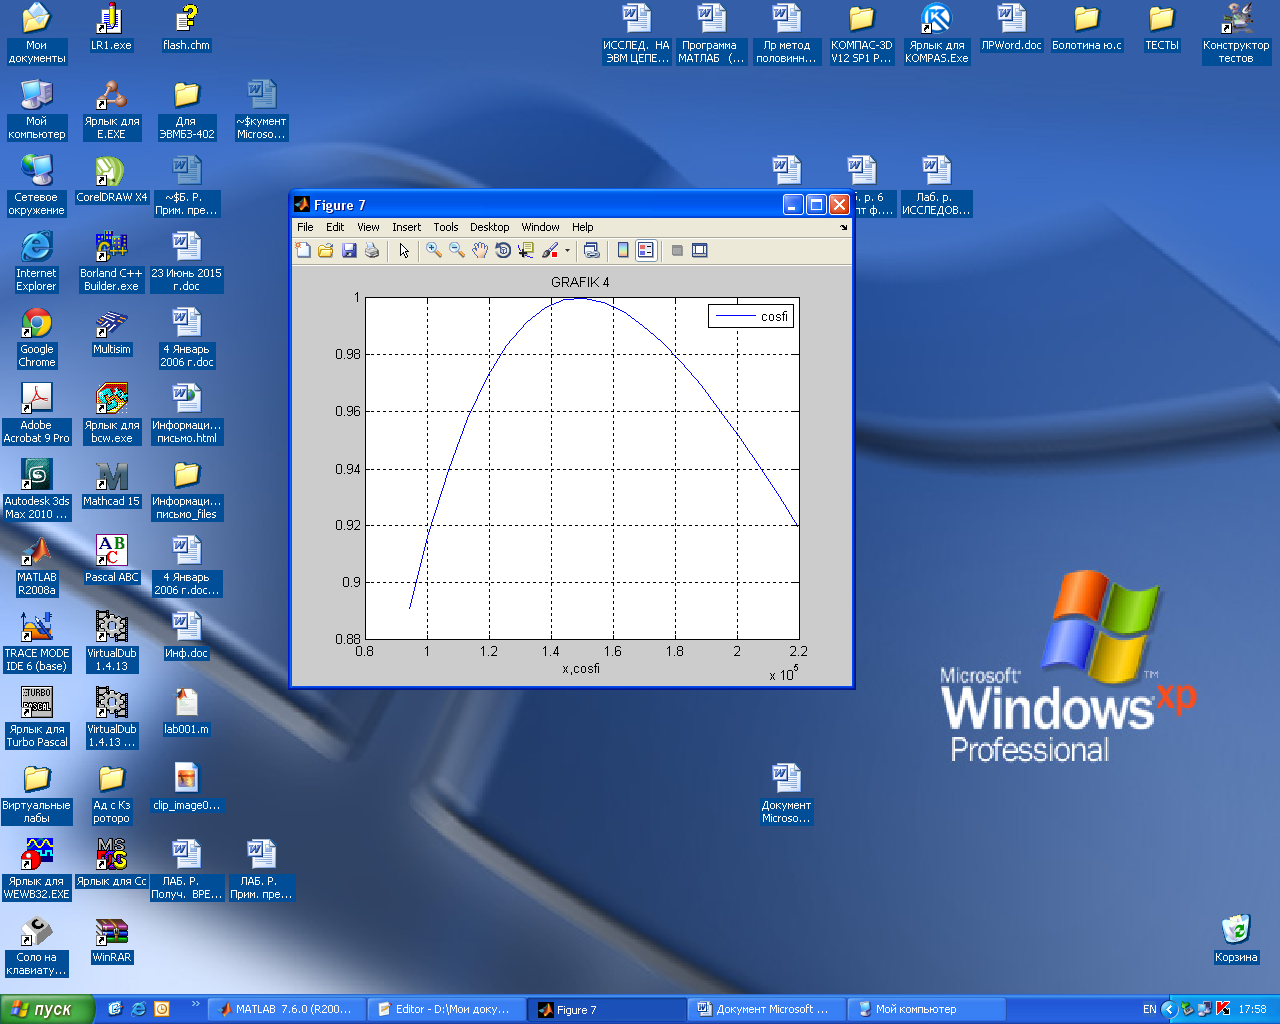
Task: Open the View menu in Figure 7
Action: click(x=368, y=227)
